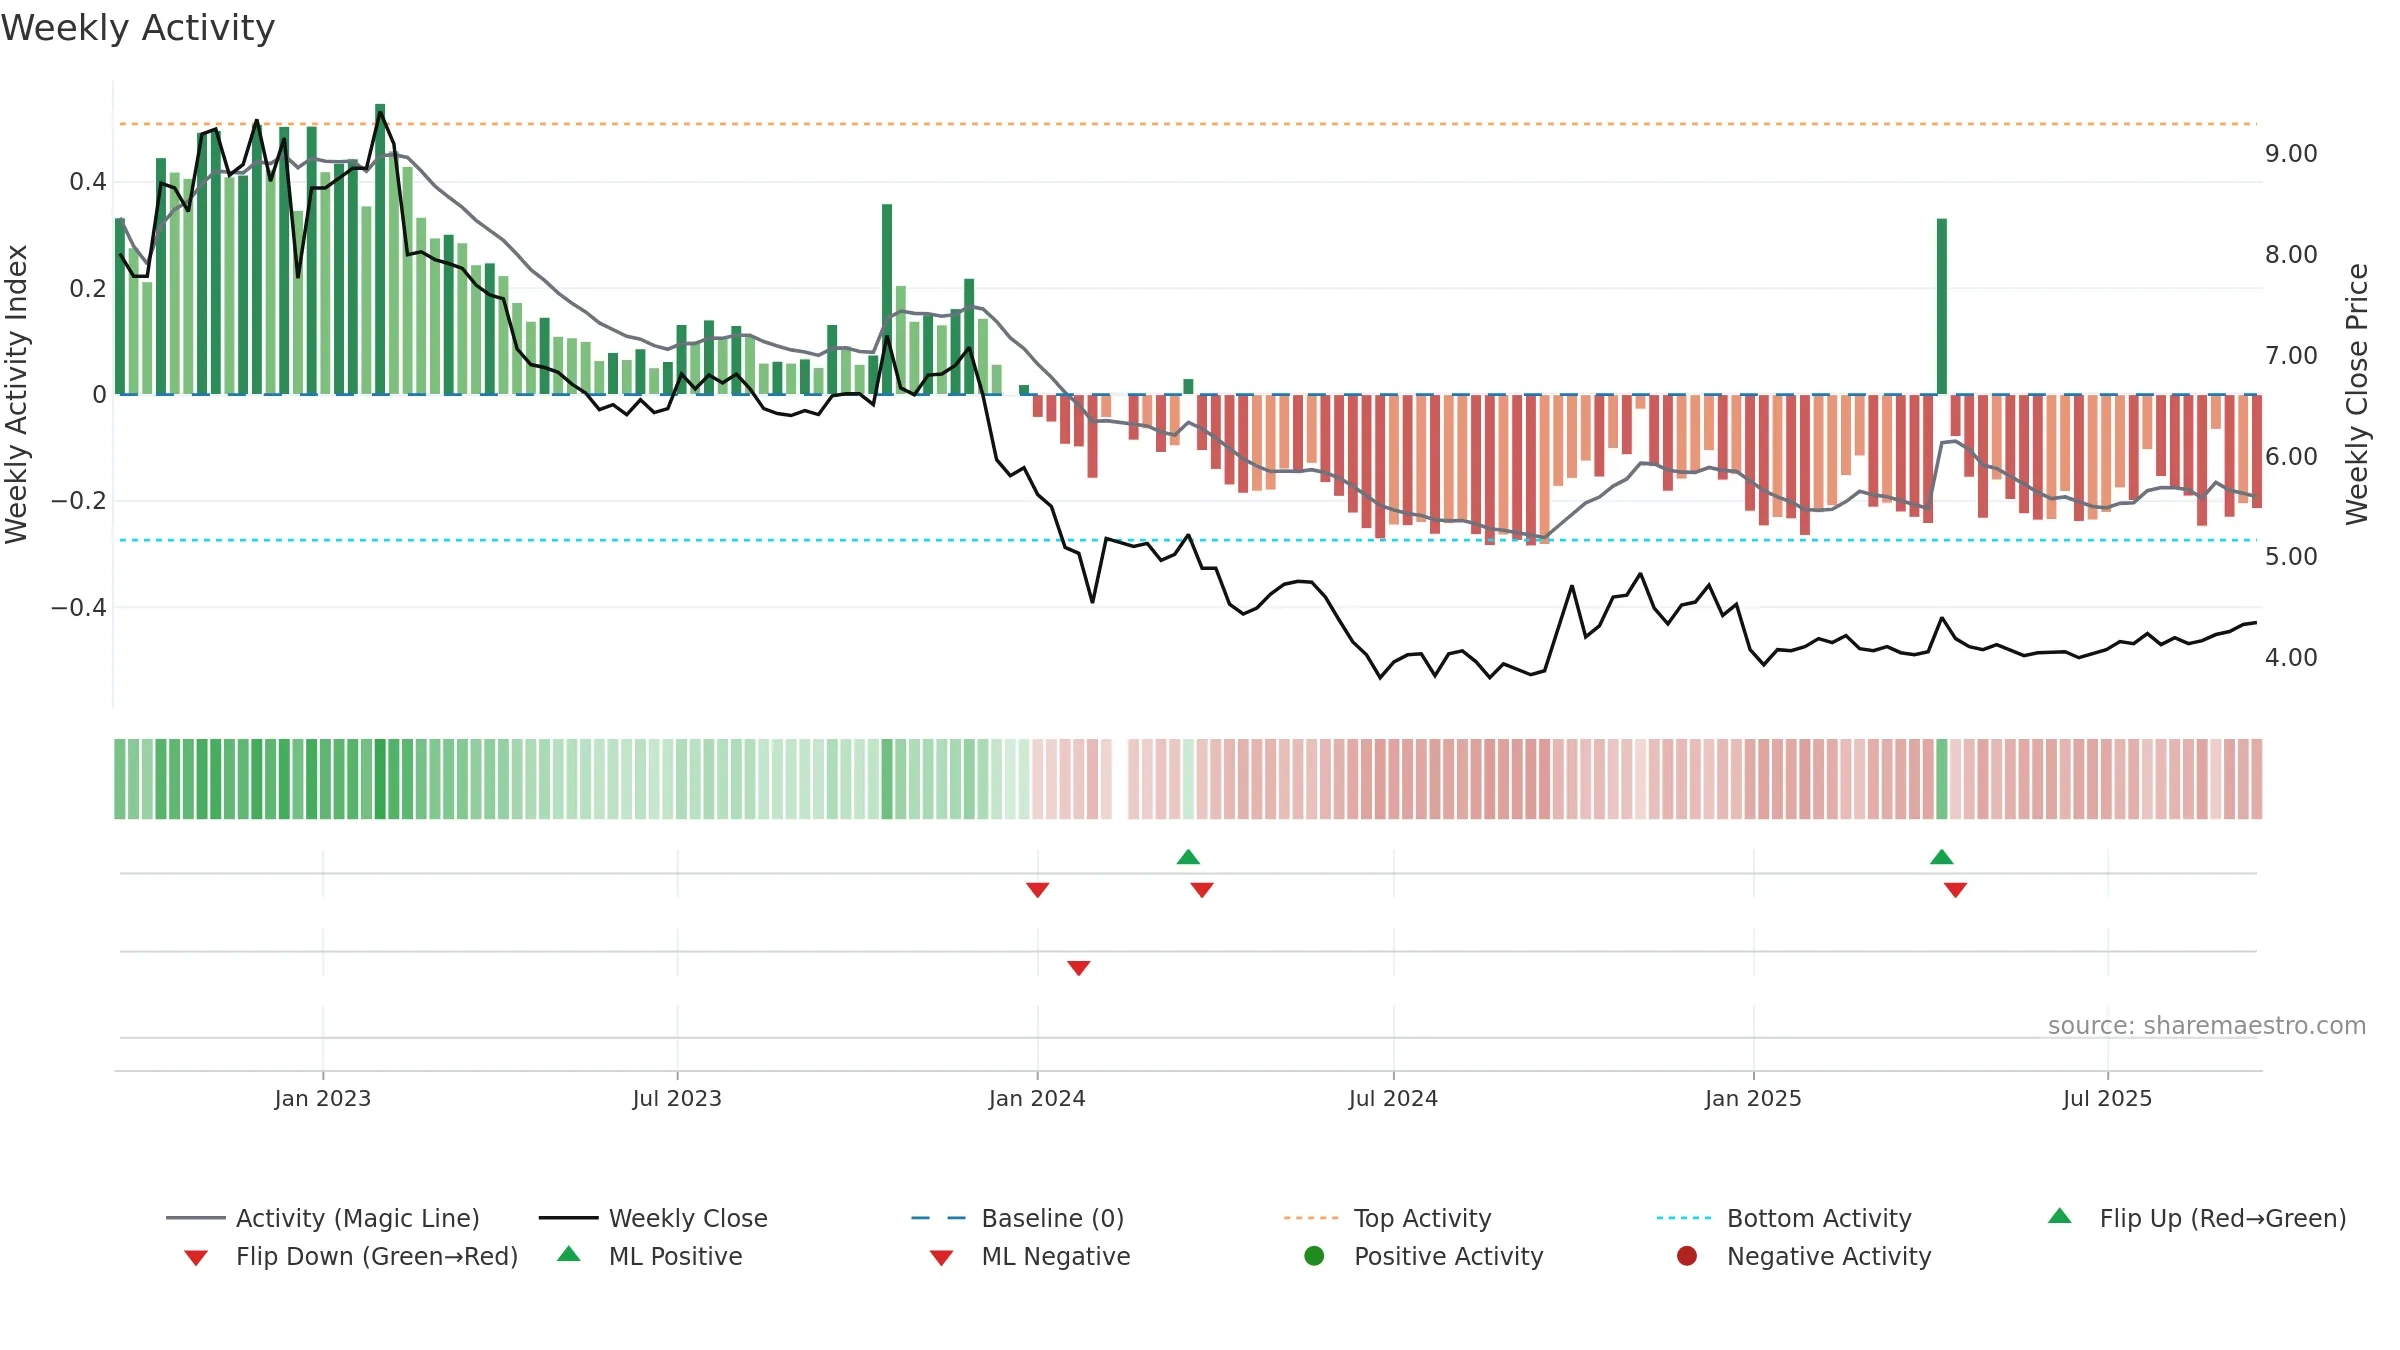Toggle the ML Positive legend entry
Screen dimensions: 2400x1350
(x=650, y=1256)
